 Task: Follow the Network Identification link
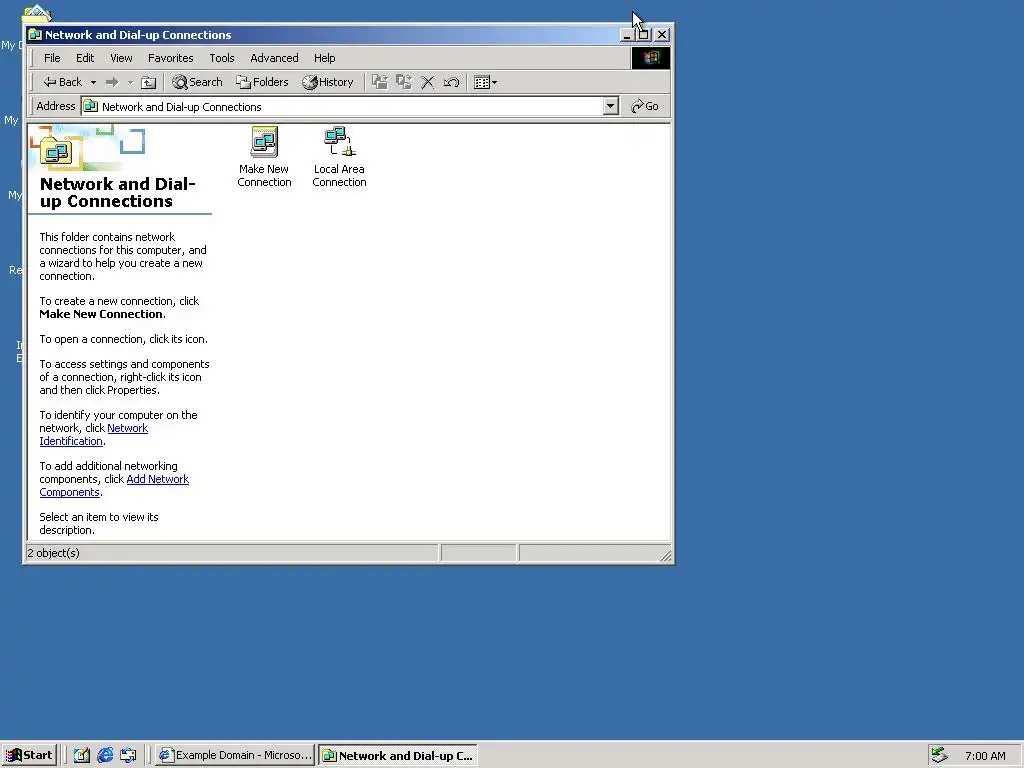tap(93, 434)
